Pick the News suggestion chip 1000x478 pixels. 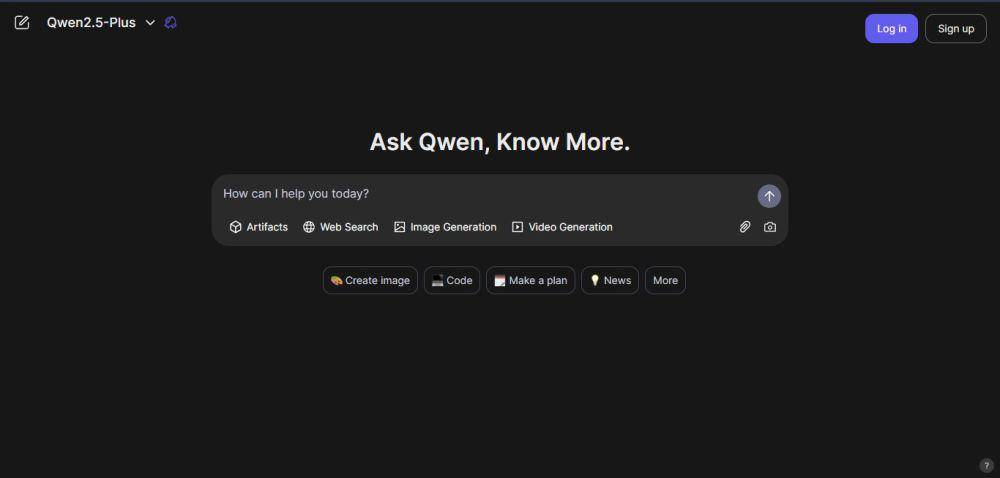click(610, 280)
